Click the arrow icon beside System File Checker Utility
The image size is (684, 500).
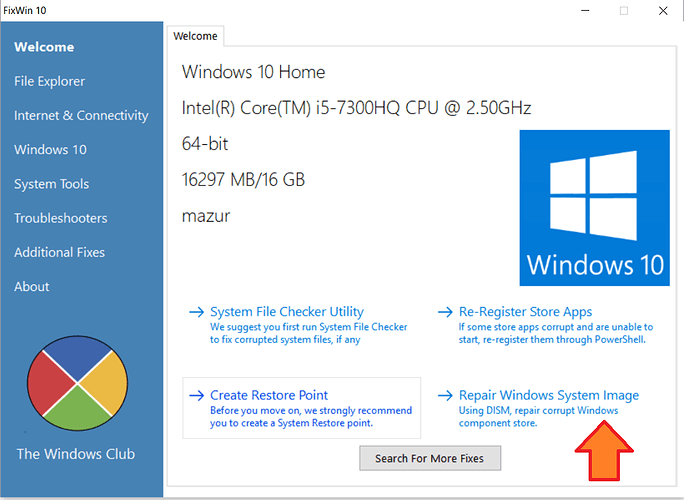[x=196, y=312]
